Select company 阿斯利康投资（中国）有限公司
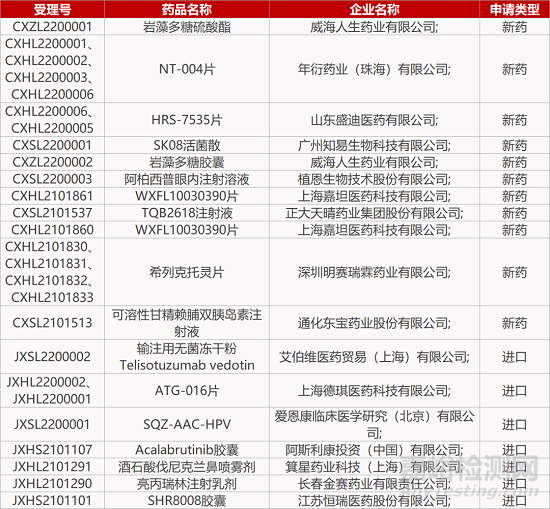Viewport: 550px width, 509px height. tap(374, 450)
